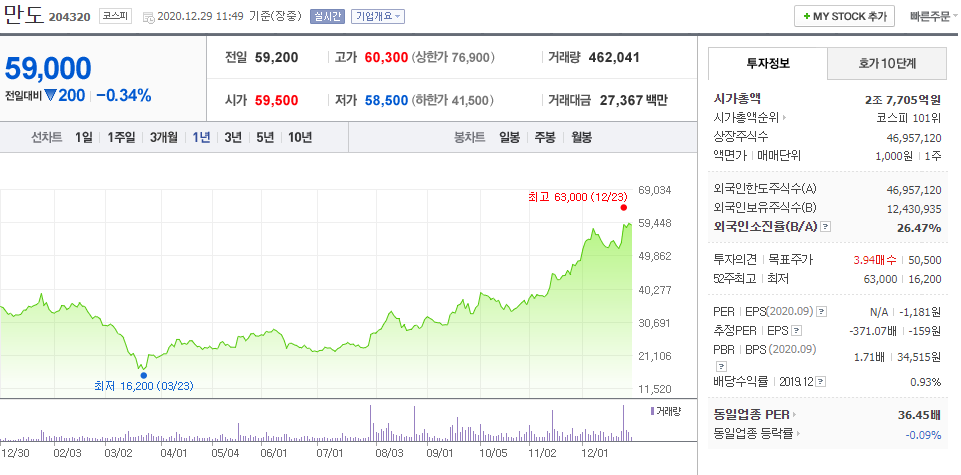Select the 10년 line chart period

tap(300, 137)
